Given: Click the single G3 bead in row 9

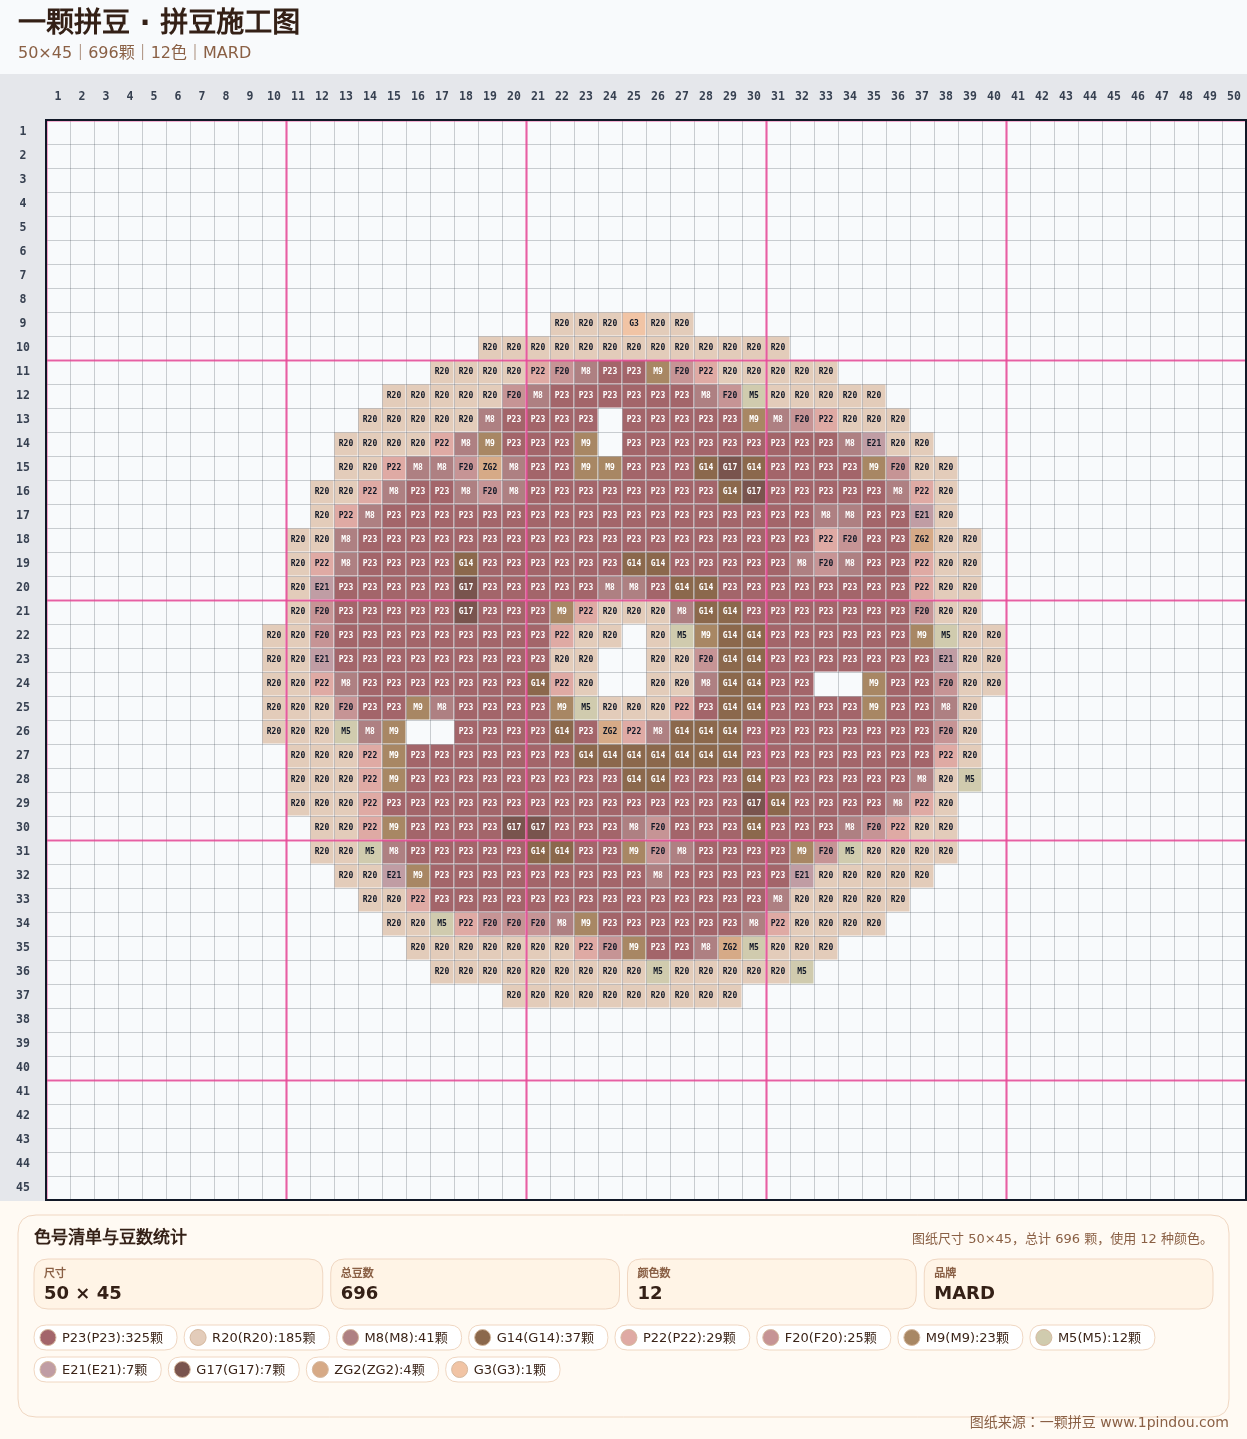Looking at the screenshot, I should click(x=634, y=324).
